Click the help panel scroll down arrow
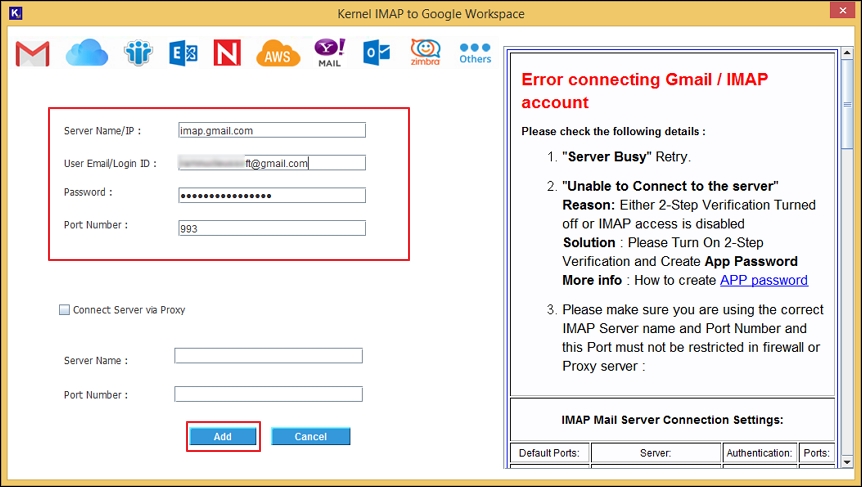 847,462
